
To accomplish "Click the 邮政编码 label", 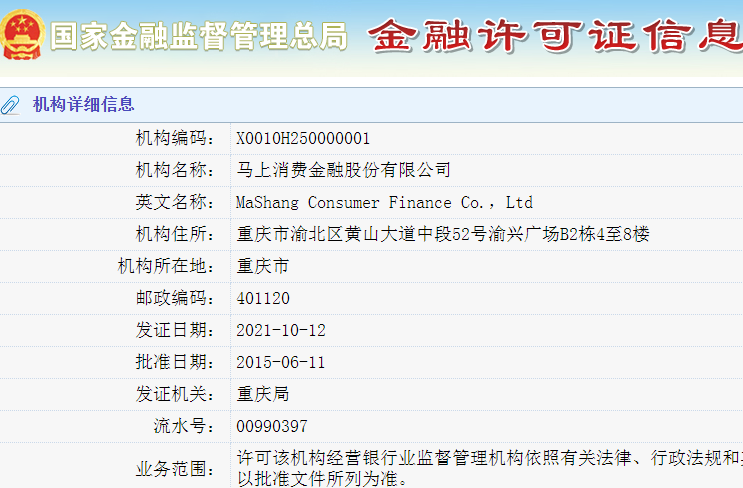I will pos(175,298).
